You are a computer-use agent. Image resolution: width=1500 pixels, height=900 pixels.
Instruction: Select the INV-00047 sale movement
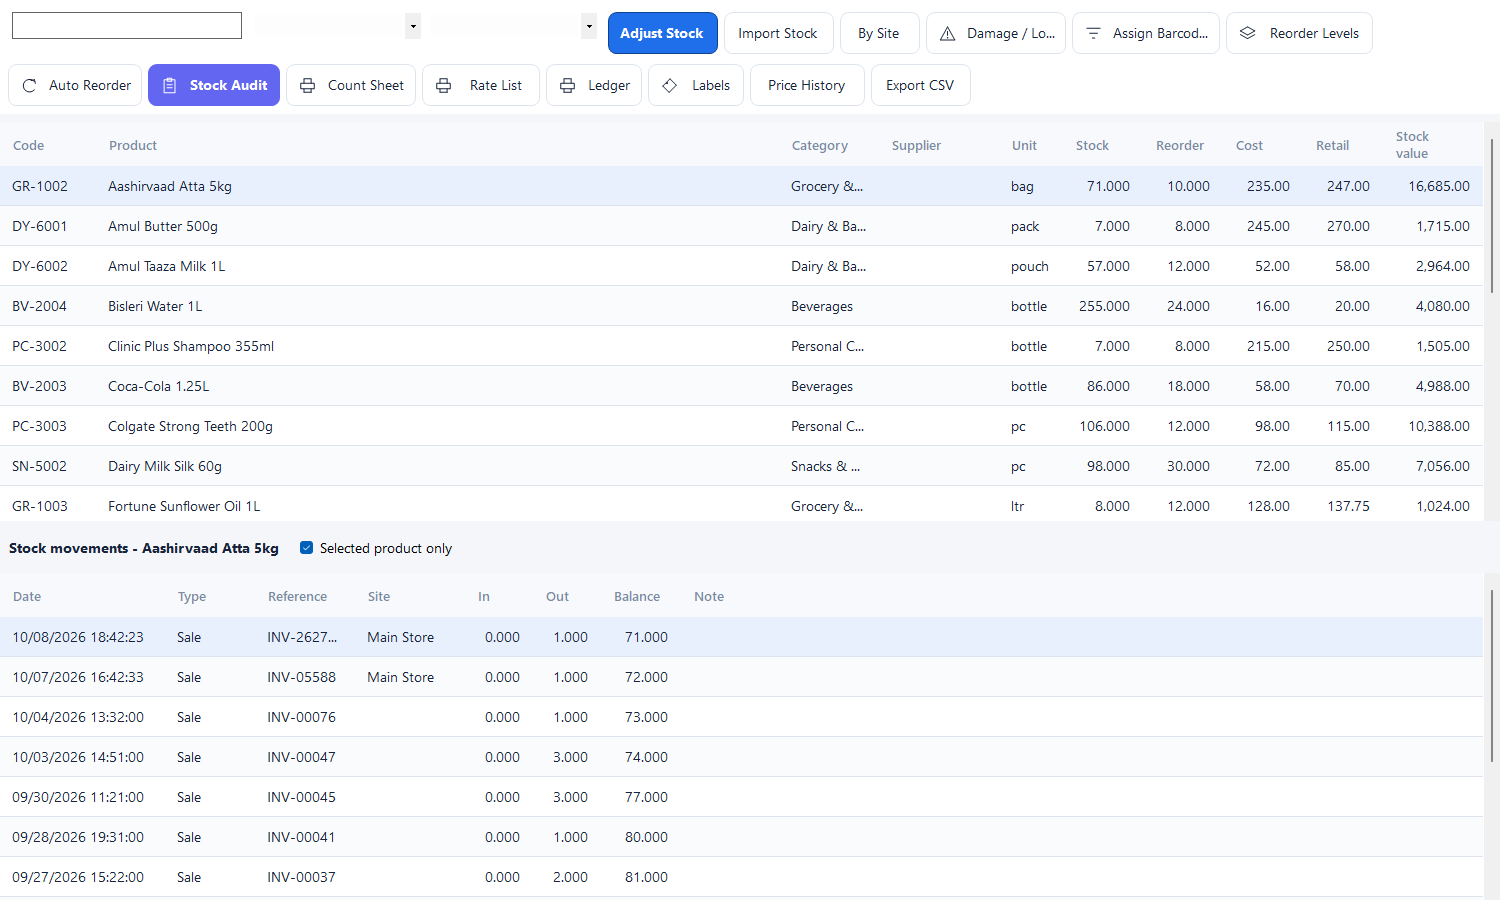click(741, 757)
